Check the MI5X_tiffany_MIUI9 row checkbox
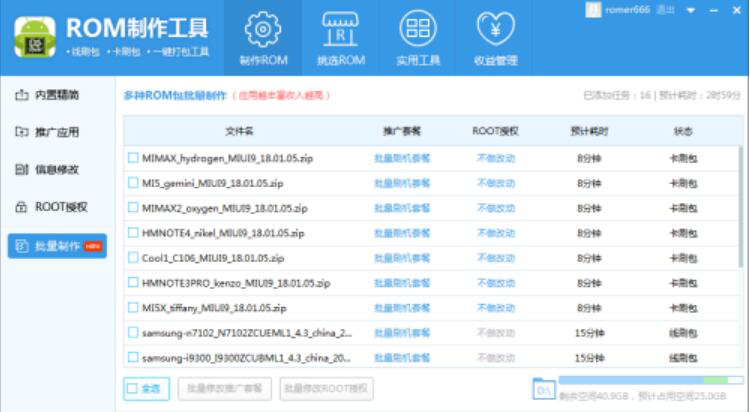 [133, 308]
